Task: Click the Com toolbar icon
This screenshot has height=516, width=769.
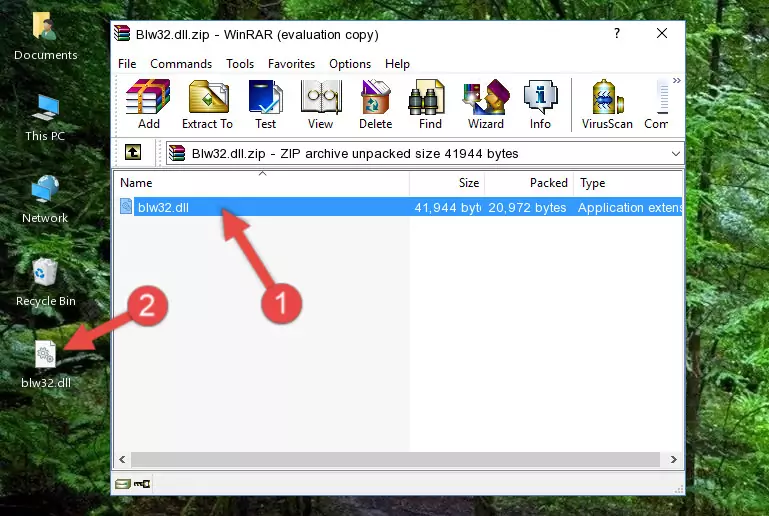Action: pos(656,104)
